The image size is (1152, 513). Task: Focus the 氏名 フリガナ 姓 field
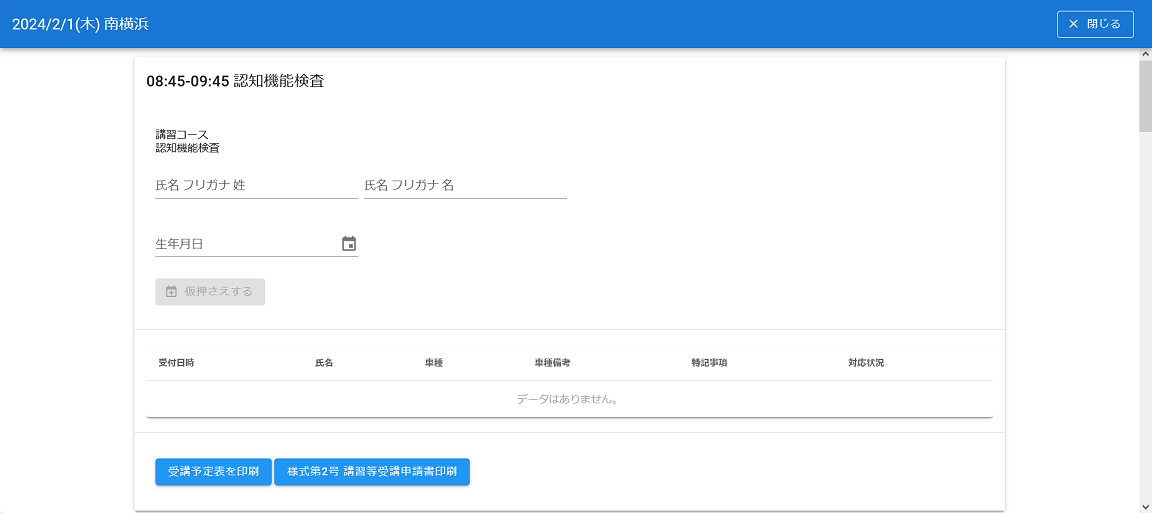(x=256, y=185)
